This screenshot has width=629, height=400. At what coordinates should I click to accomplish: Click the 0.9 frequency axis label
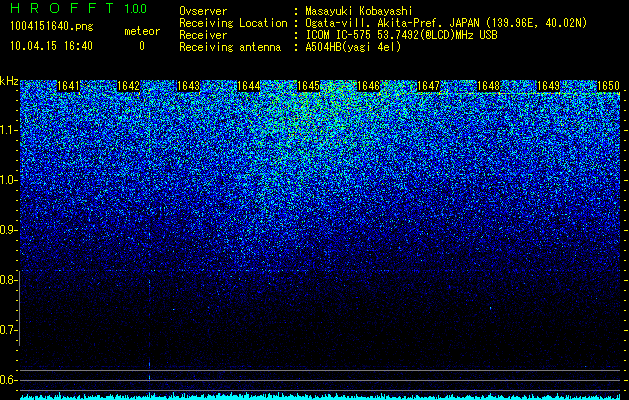(8, 230)
